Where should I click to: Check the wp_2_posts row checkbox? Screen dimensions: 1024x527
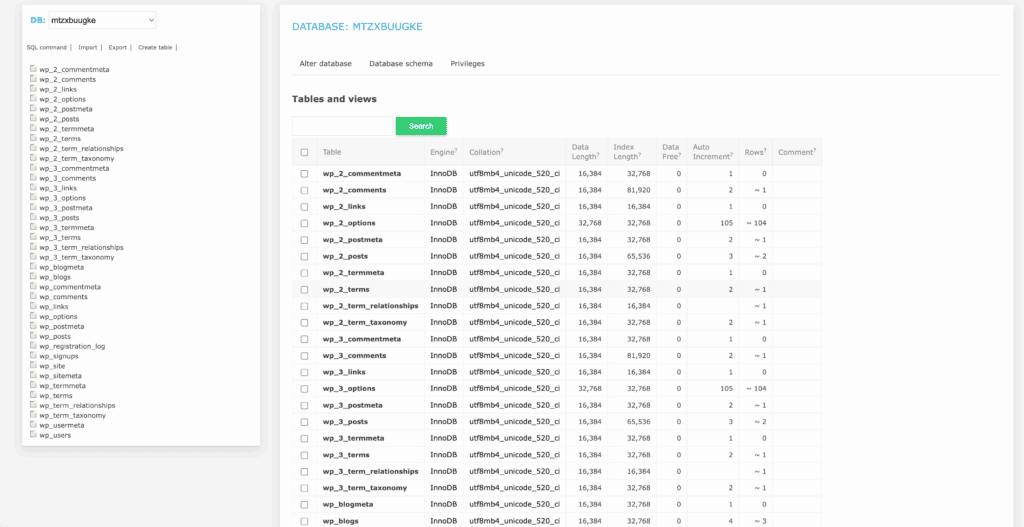[304, 256]
